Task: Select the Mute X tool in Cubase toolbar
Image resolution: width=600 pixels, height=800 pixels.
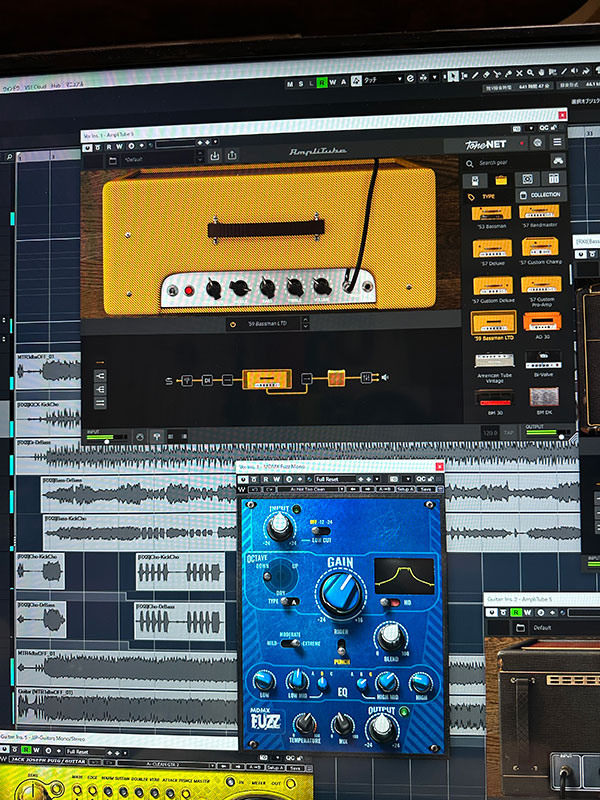Action: point(519,73)
